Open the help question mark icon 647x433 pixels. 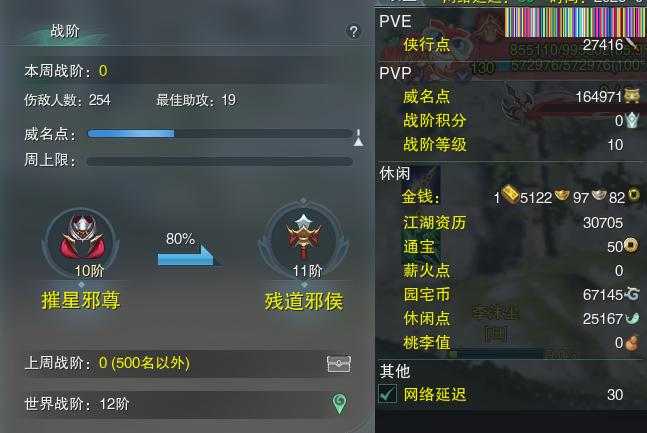(x=354, y=31)
